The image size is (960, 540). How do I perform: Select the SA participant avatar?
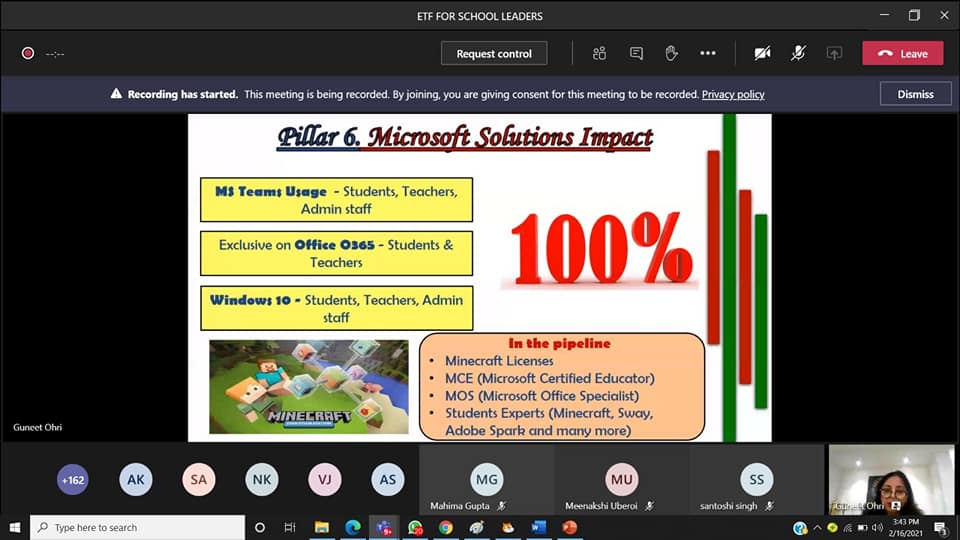(x=198, y=480)
